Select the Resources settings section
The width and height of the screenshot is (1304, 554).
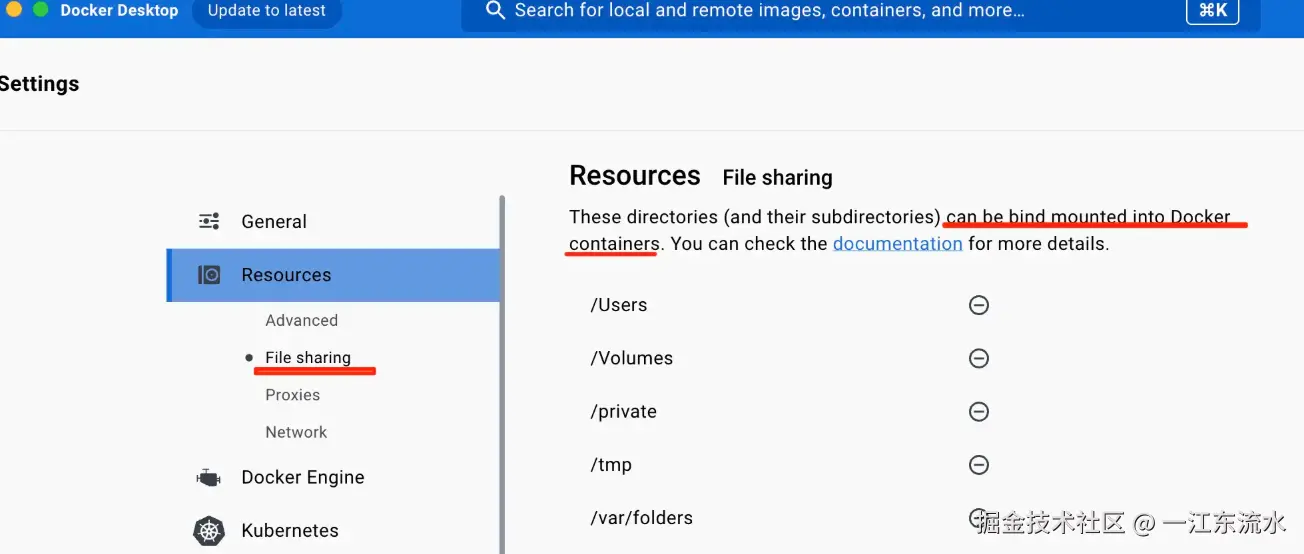[286, 275]
